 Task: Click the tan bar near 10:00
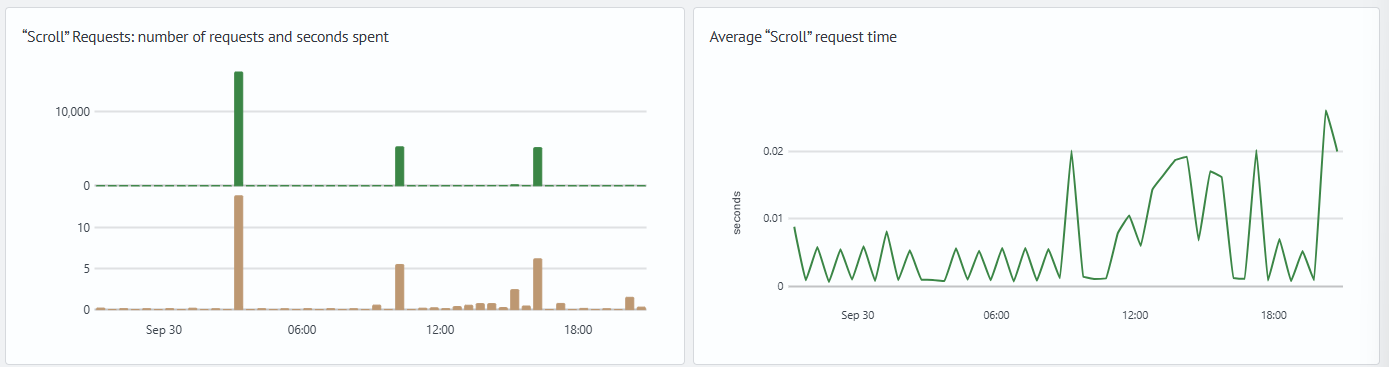click(x=400, y=287)
